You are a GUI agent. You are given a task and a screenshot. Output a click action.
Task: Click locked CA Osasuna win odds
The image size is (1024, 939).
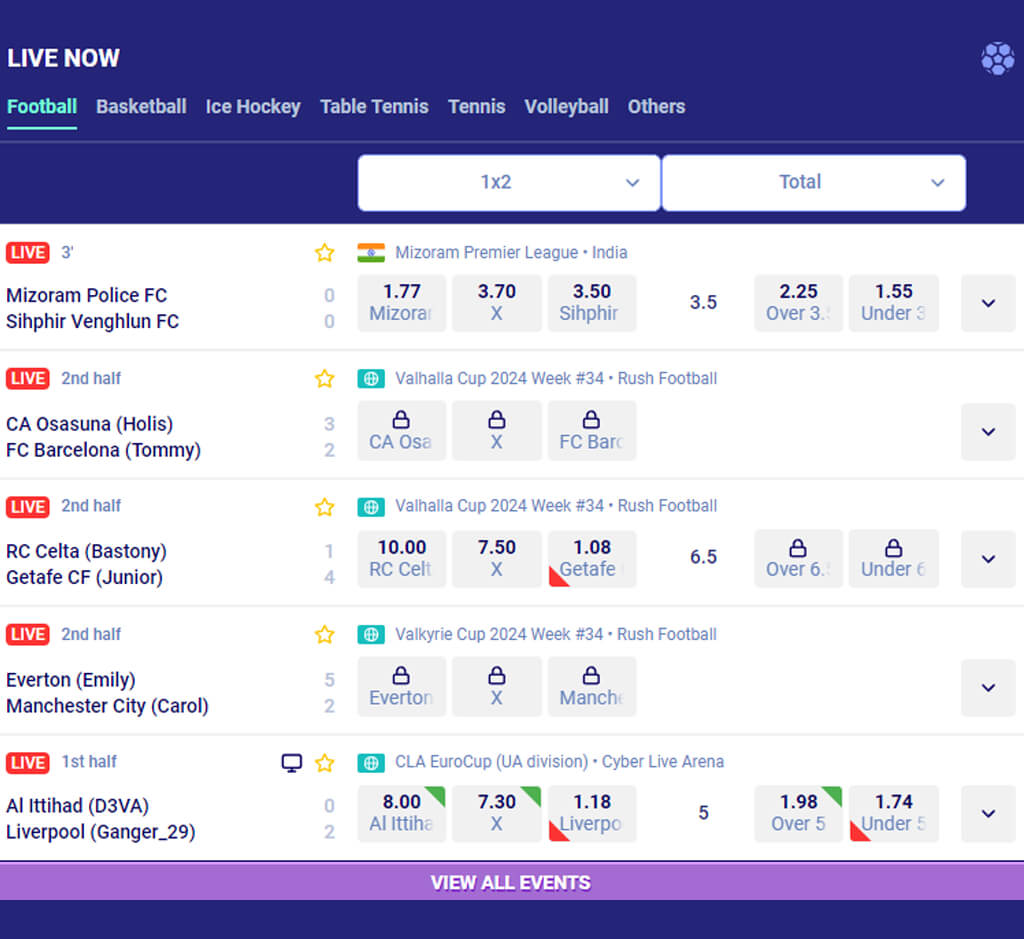pos(402,431)
